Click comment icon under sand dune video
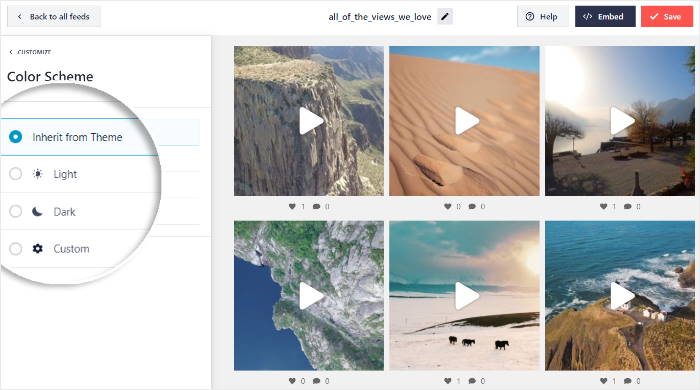 coord(472,206)
